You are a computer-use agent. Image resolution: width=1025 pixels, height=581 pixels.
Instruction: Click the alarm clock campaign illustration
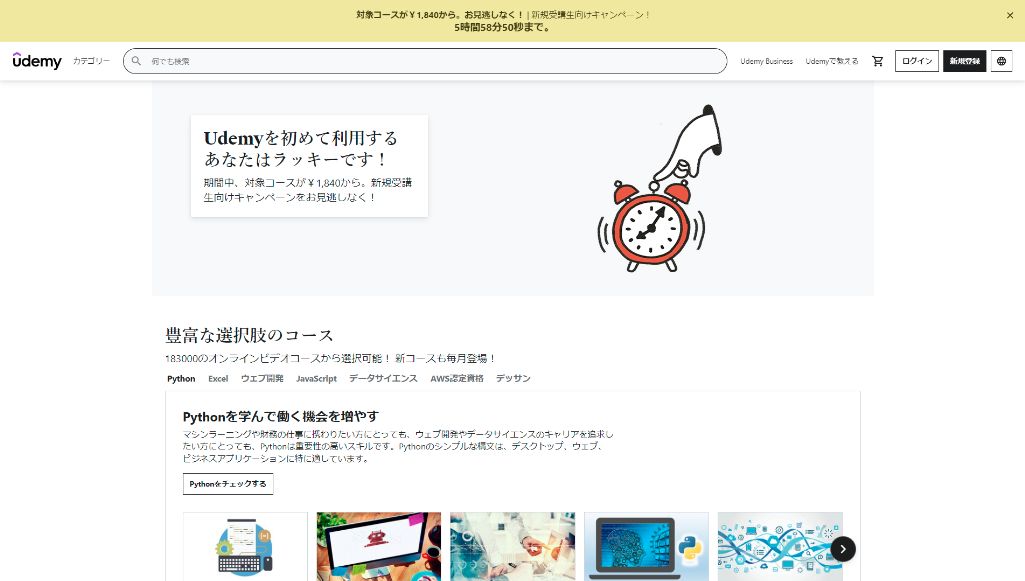click(x=658, y=188)
